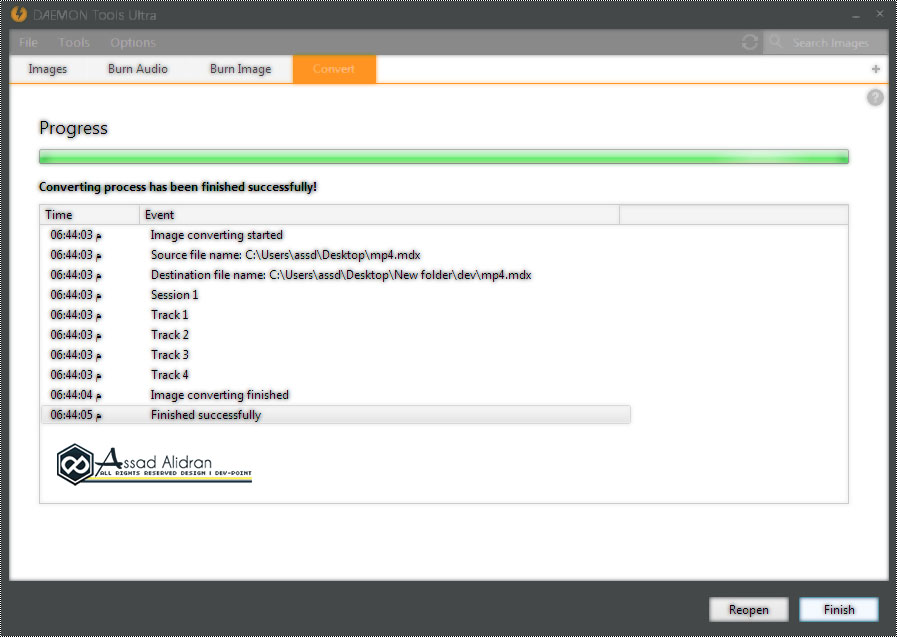
Task: Open the Options menu
Action: [x=133, y=42]
